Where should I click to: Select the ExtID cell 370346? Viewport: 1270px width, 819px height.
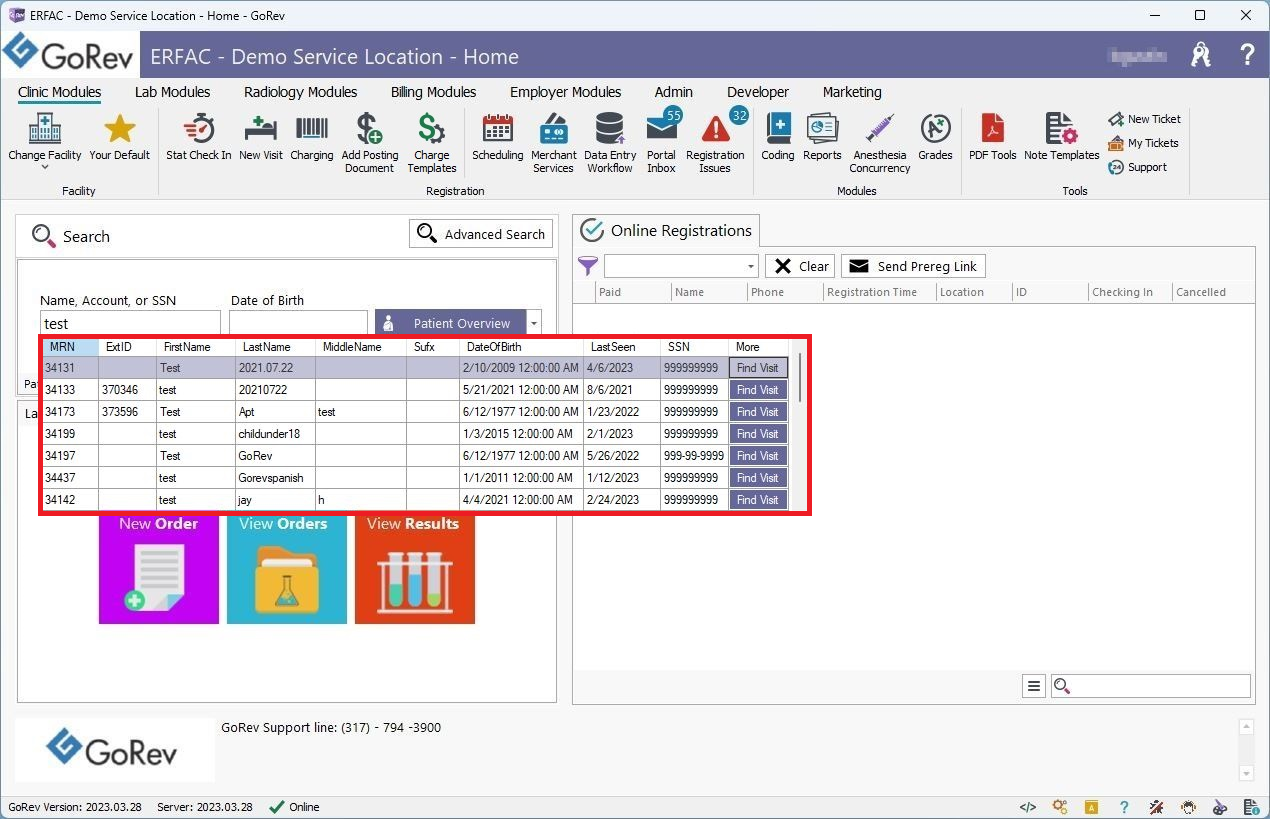click(127, 390)
